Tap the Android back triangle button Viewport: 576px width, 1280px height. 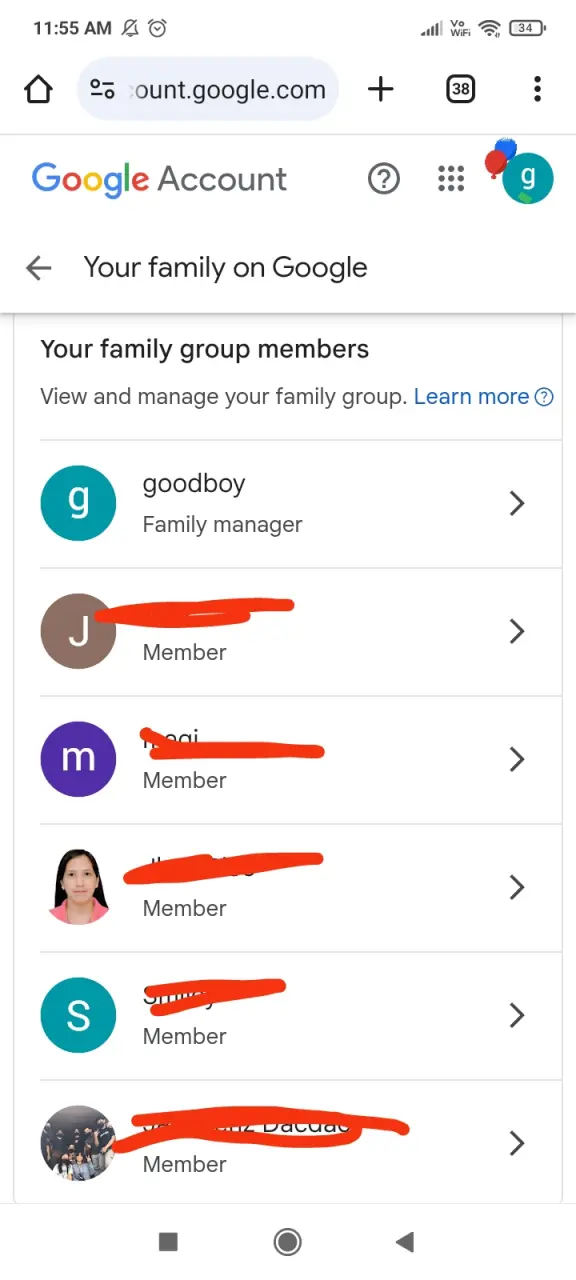pyautogui.click(x=405, y=1242)
